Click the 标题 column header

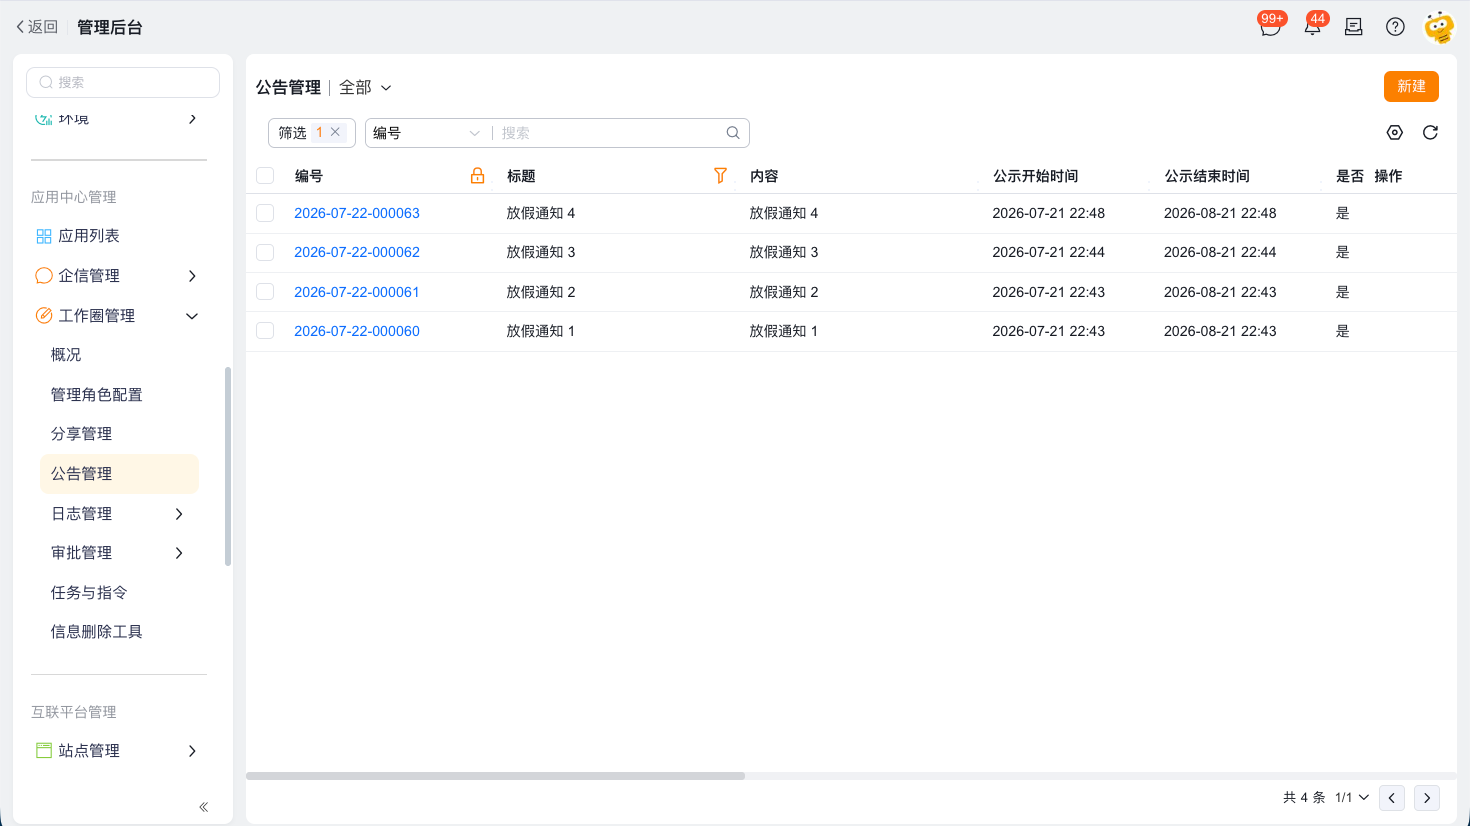click(x=521, y=176)
